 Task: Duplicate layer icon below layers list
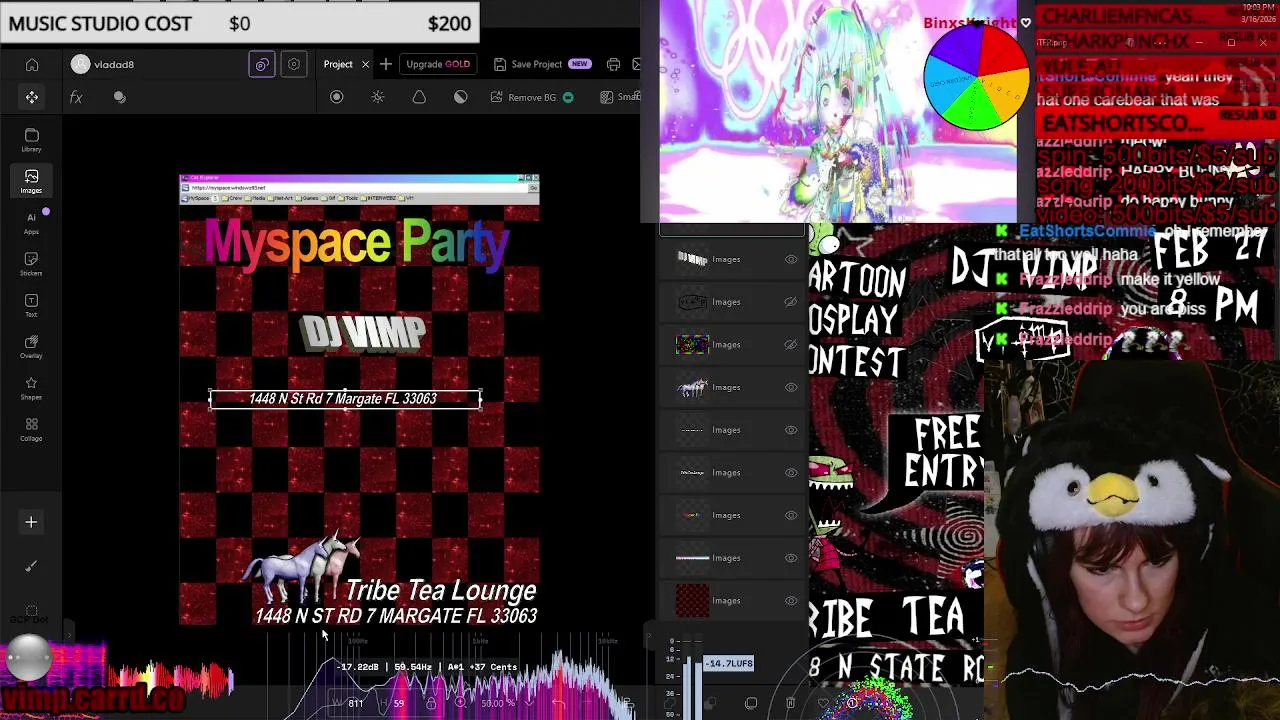coord(751,704)
